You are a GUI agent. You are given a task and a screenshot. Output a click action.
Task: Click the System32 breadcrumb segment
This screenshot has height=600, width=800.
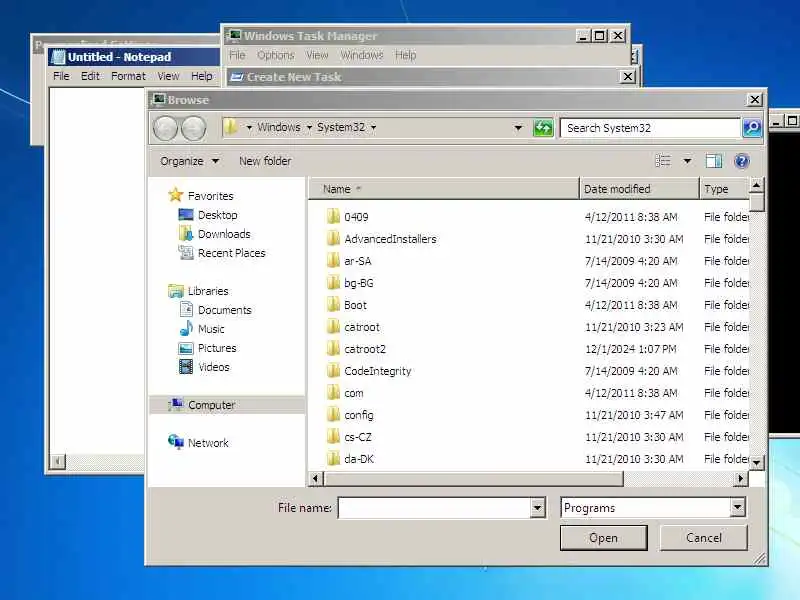(341, 127)
